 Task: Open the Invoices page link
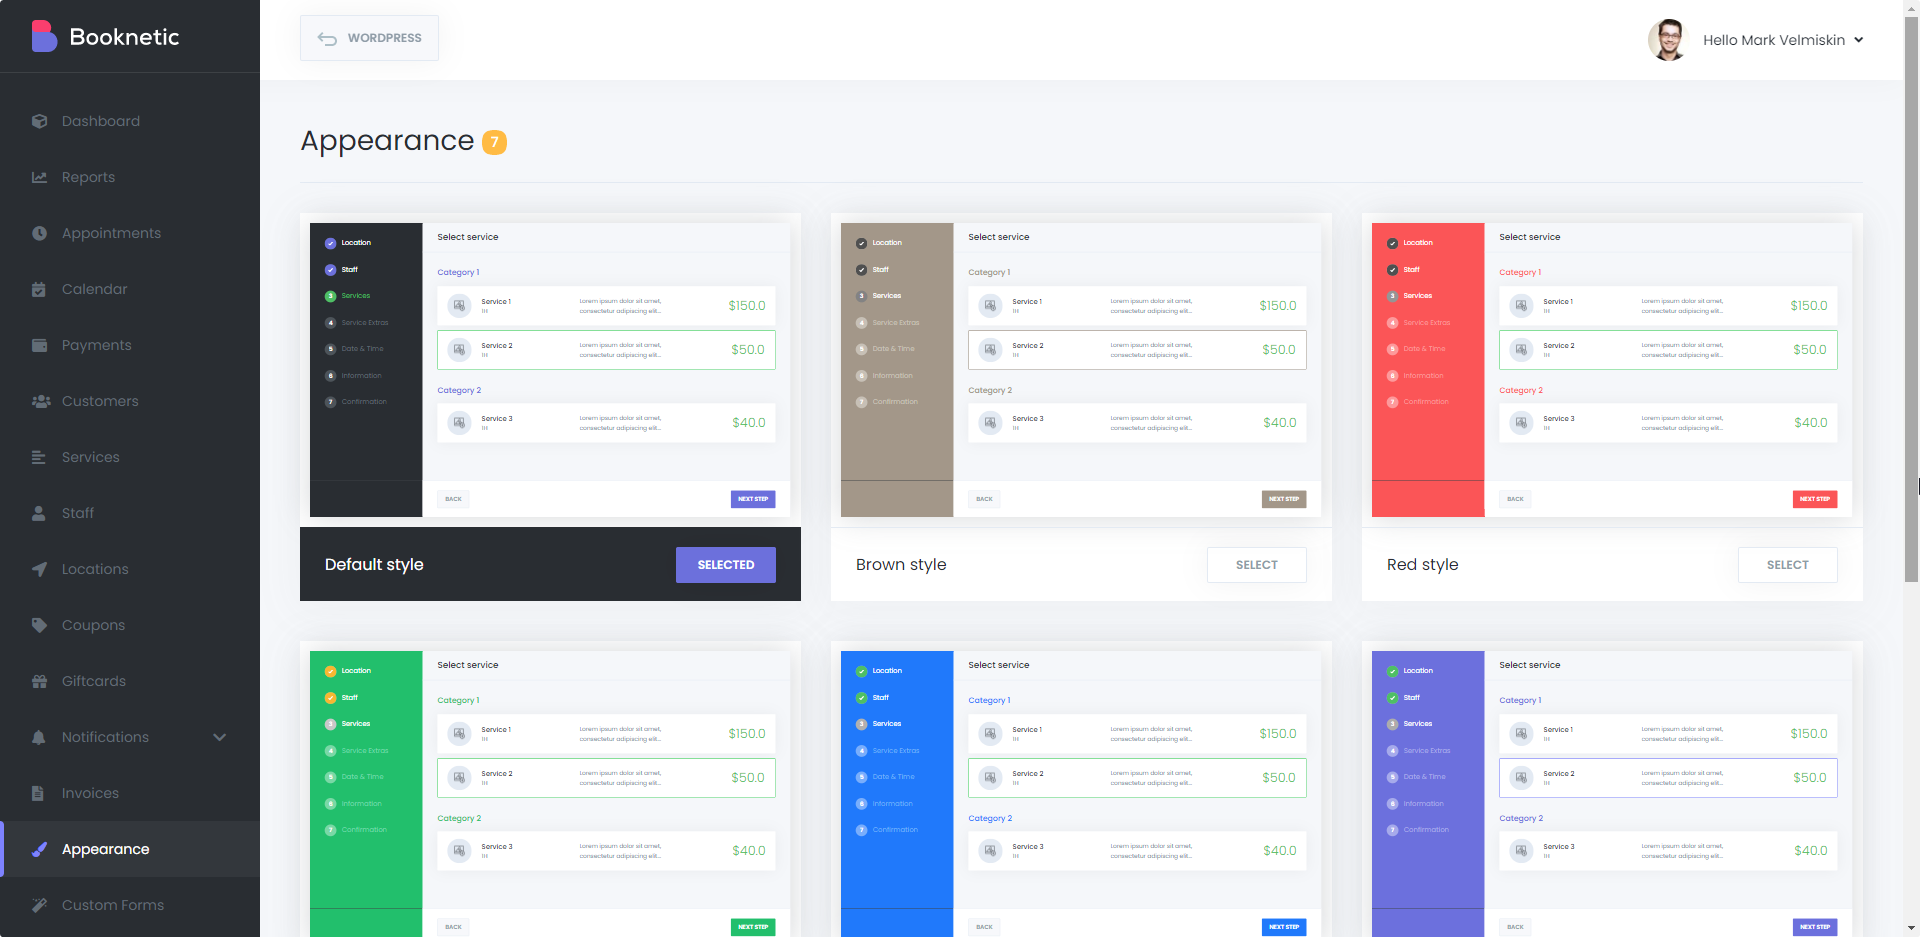(x=130, y=793)
